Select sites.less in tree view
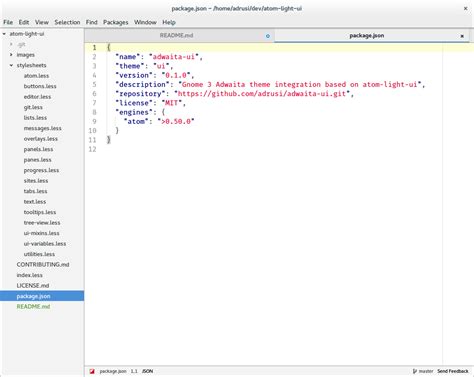This screenshot has height=377, width=474. point(36,181)
